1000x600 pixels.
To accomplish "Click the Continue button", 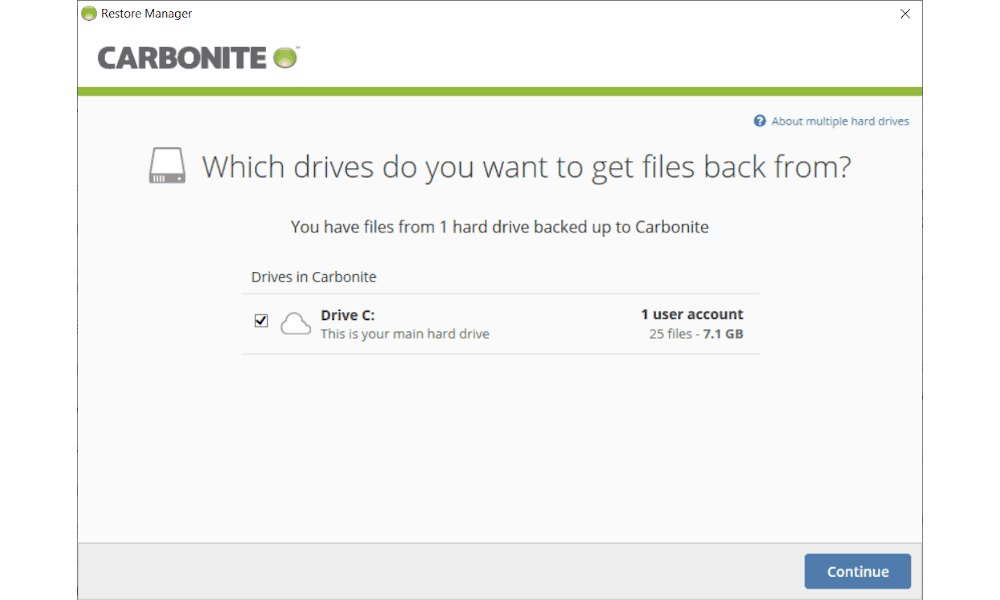I will click(857, 571).
